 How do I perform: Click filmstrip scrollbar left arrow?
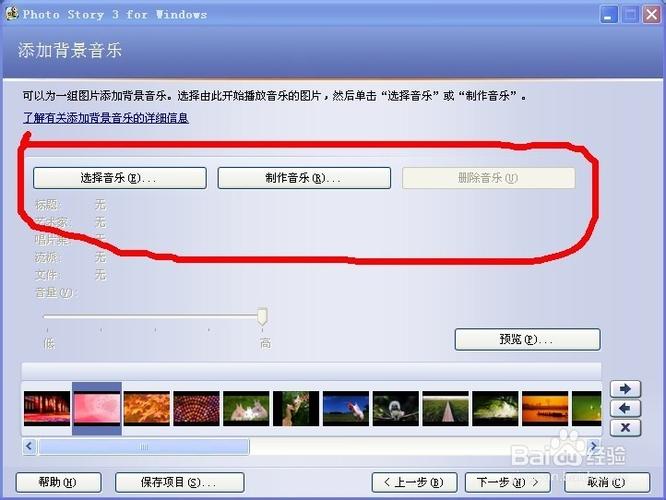click(x=29, y=447)
